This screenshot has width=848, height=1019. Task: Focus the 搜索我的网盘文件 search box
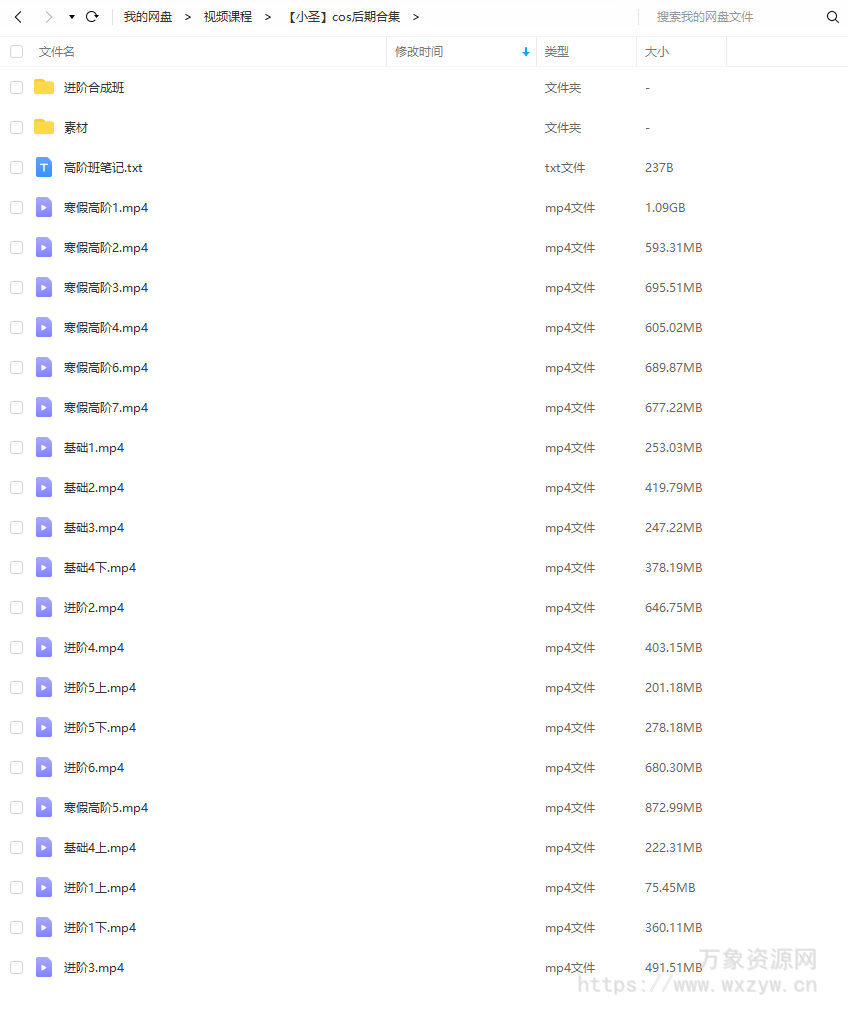pos(731,17)
